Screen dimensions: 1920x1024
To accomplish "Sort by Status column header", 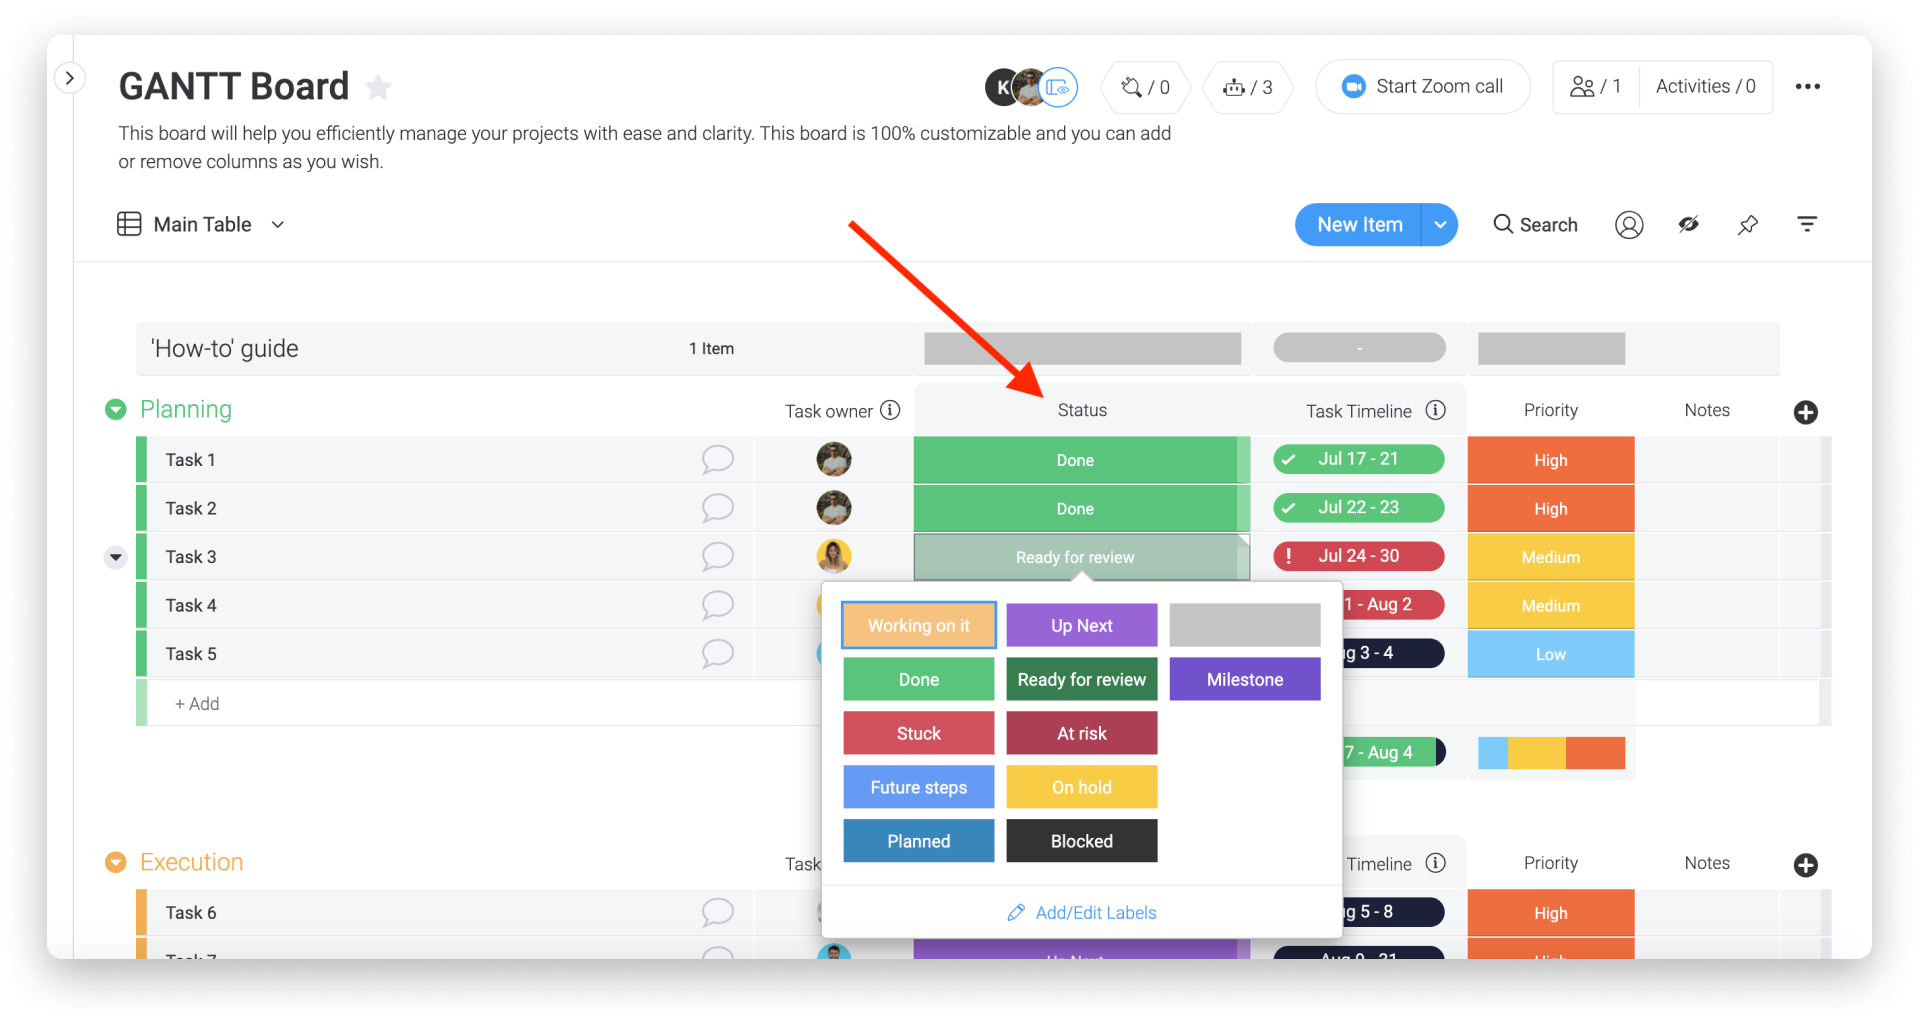I will click(1081, 410).
